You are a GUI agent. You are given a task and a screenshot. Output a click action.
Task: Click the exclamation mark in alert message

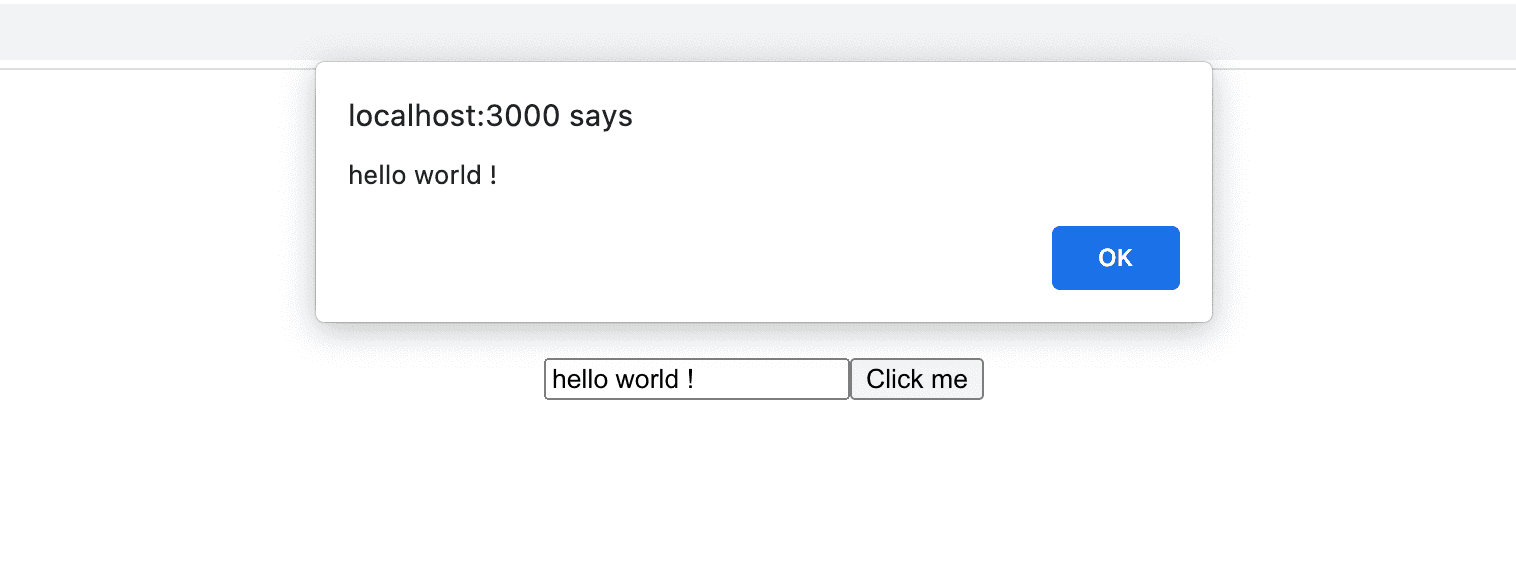click(493, 176)
